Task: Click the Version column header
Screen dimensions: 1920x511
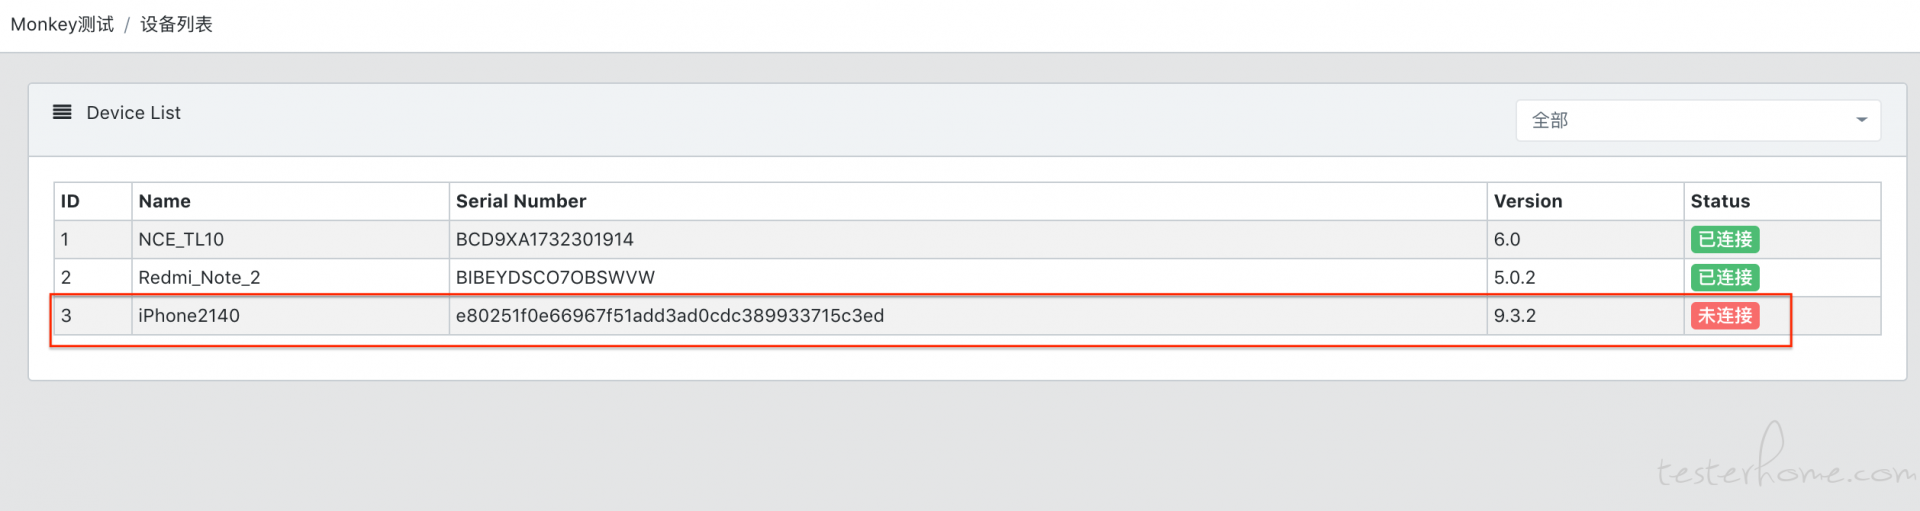Action: click(1528, 201)
